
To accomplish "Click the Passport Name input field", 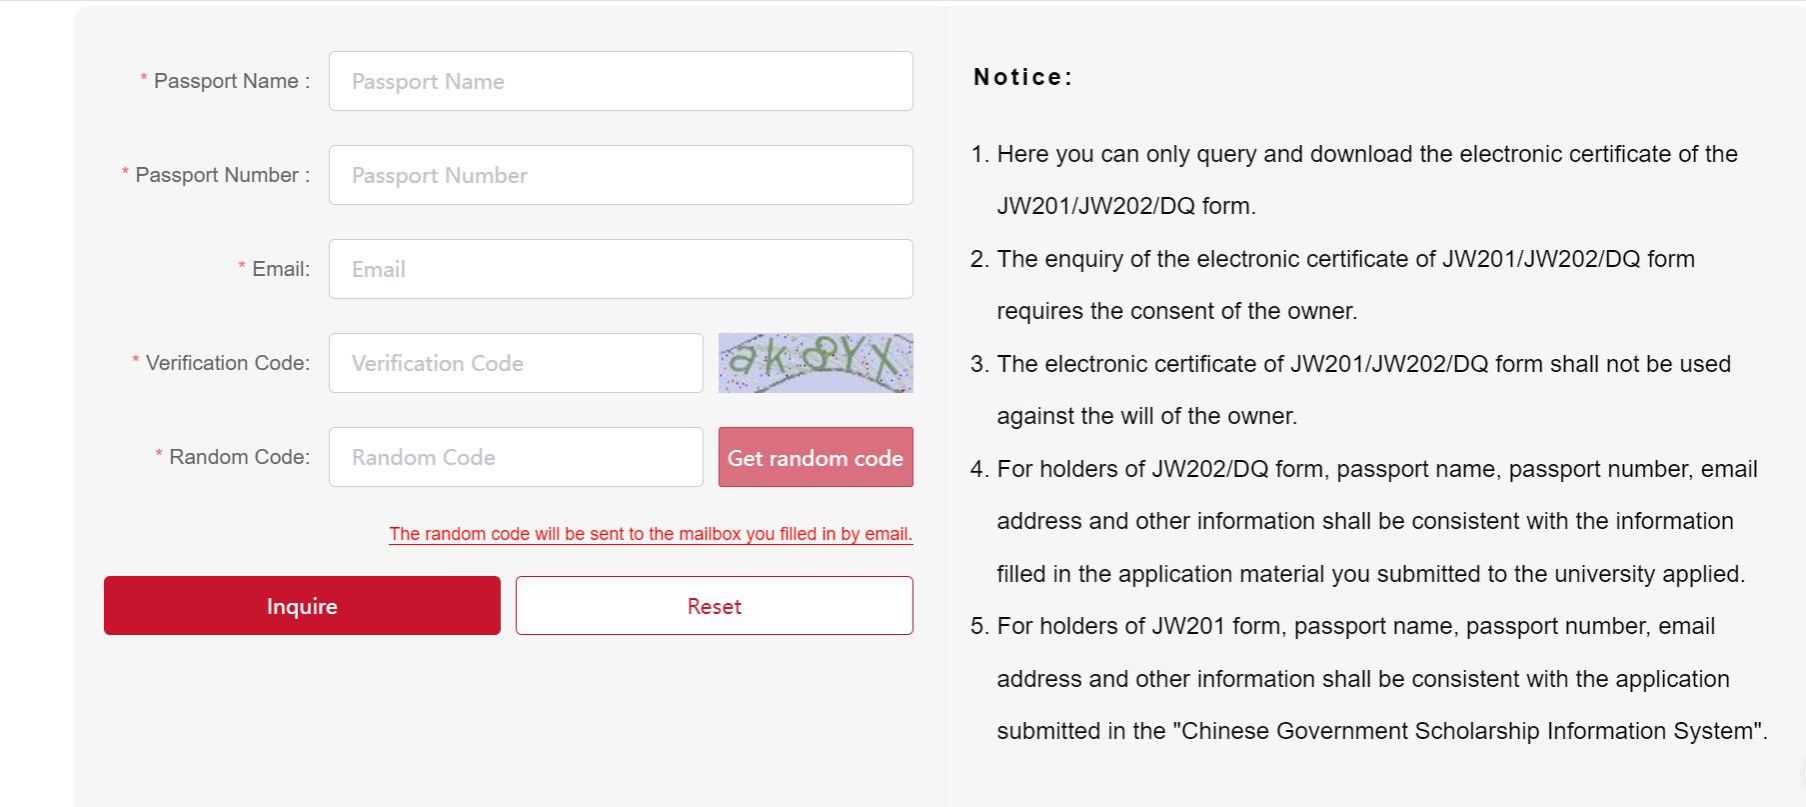I will [620, 81].
